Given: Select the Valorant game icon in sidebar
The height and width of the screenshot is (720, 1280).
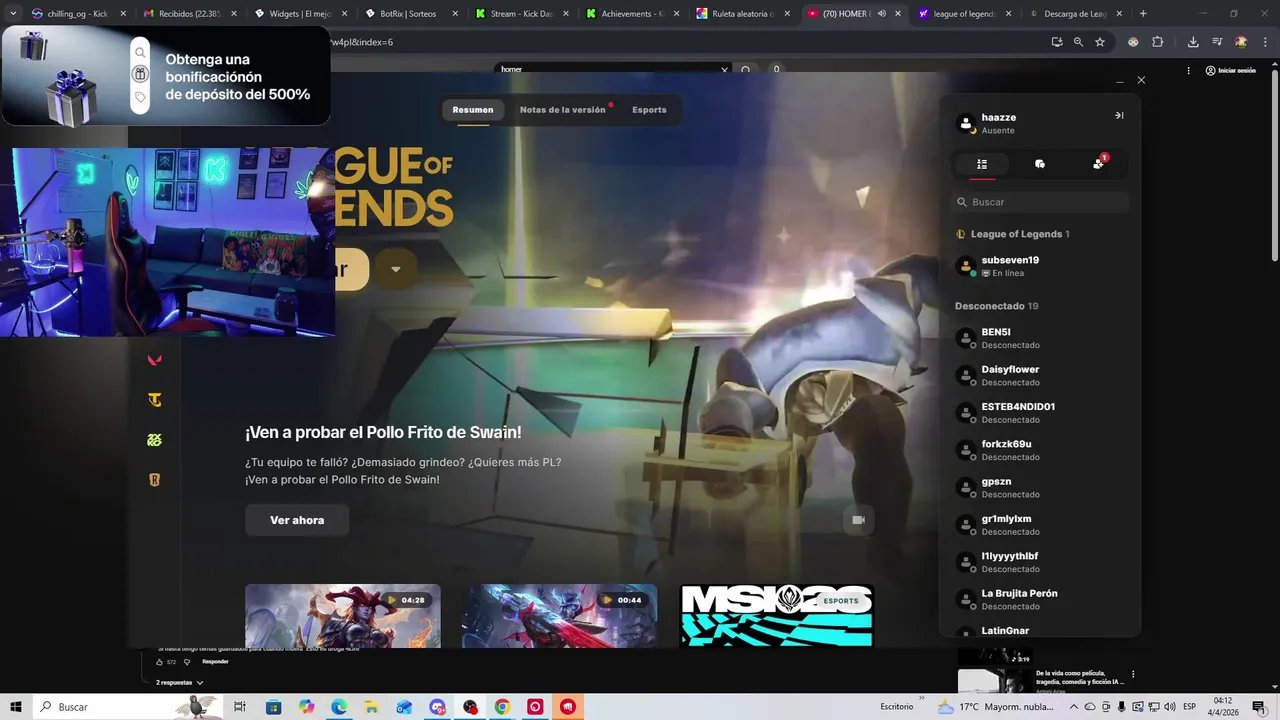Looking at the screenshot, I should tap(154, 360).
